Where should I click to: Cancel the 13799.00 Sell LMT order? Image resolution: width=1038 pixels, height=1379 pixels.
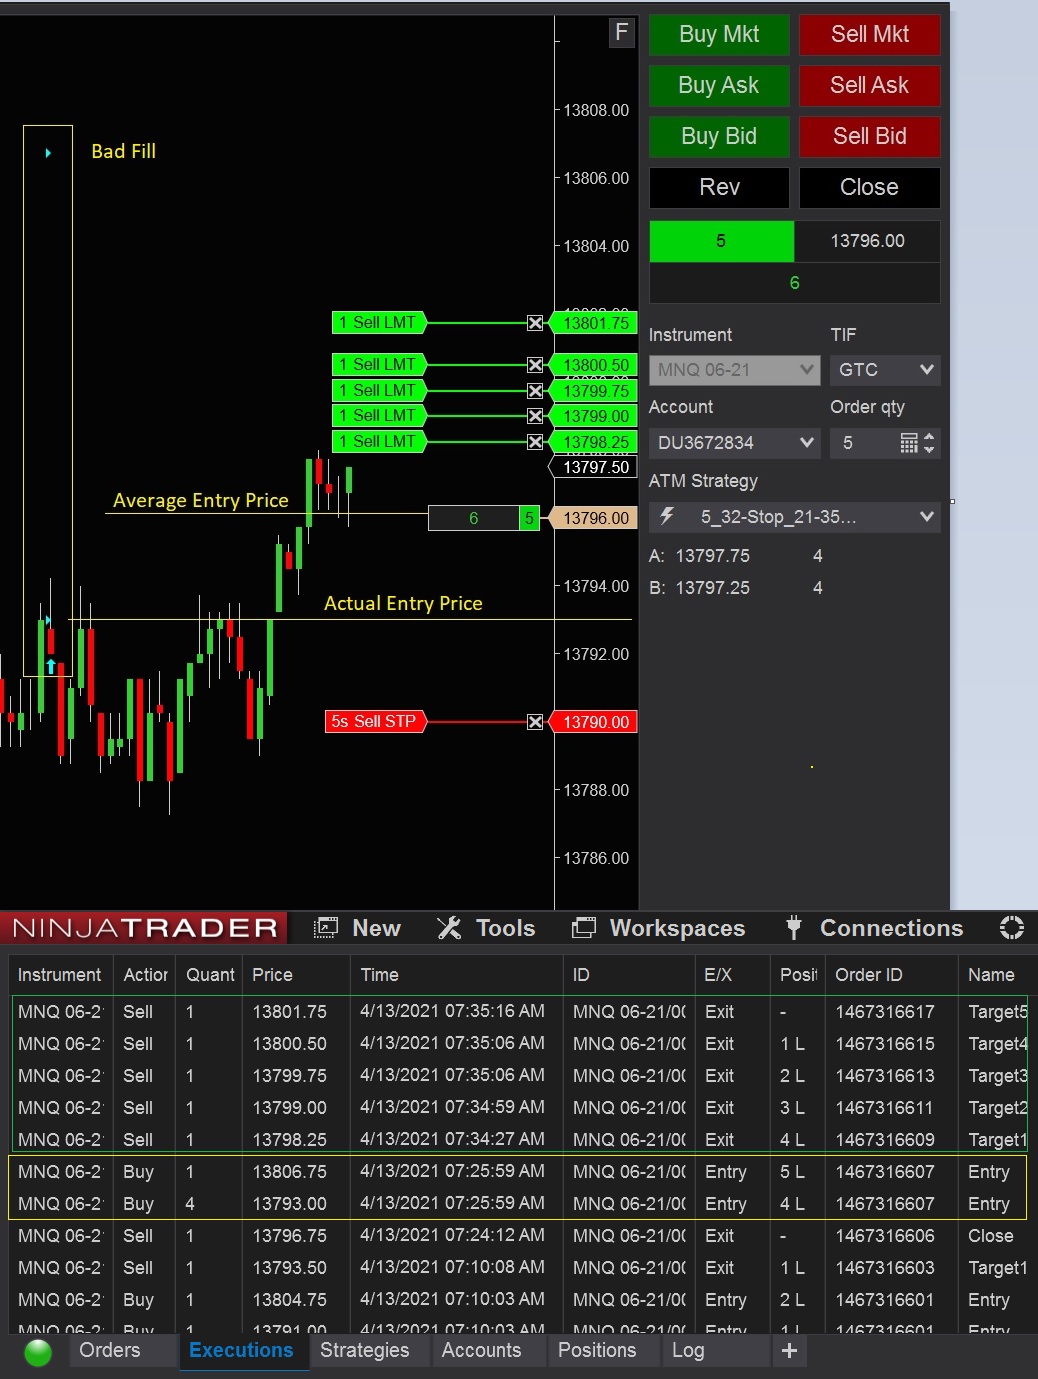535,416
